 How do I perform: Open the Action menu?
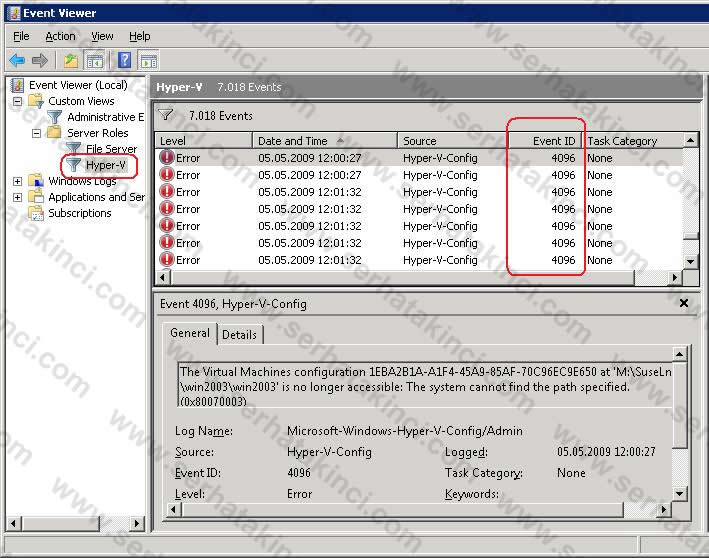(x=60, y=36)
